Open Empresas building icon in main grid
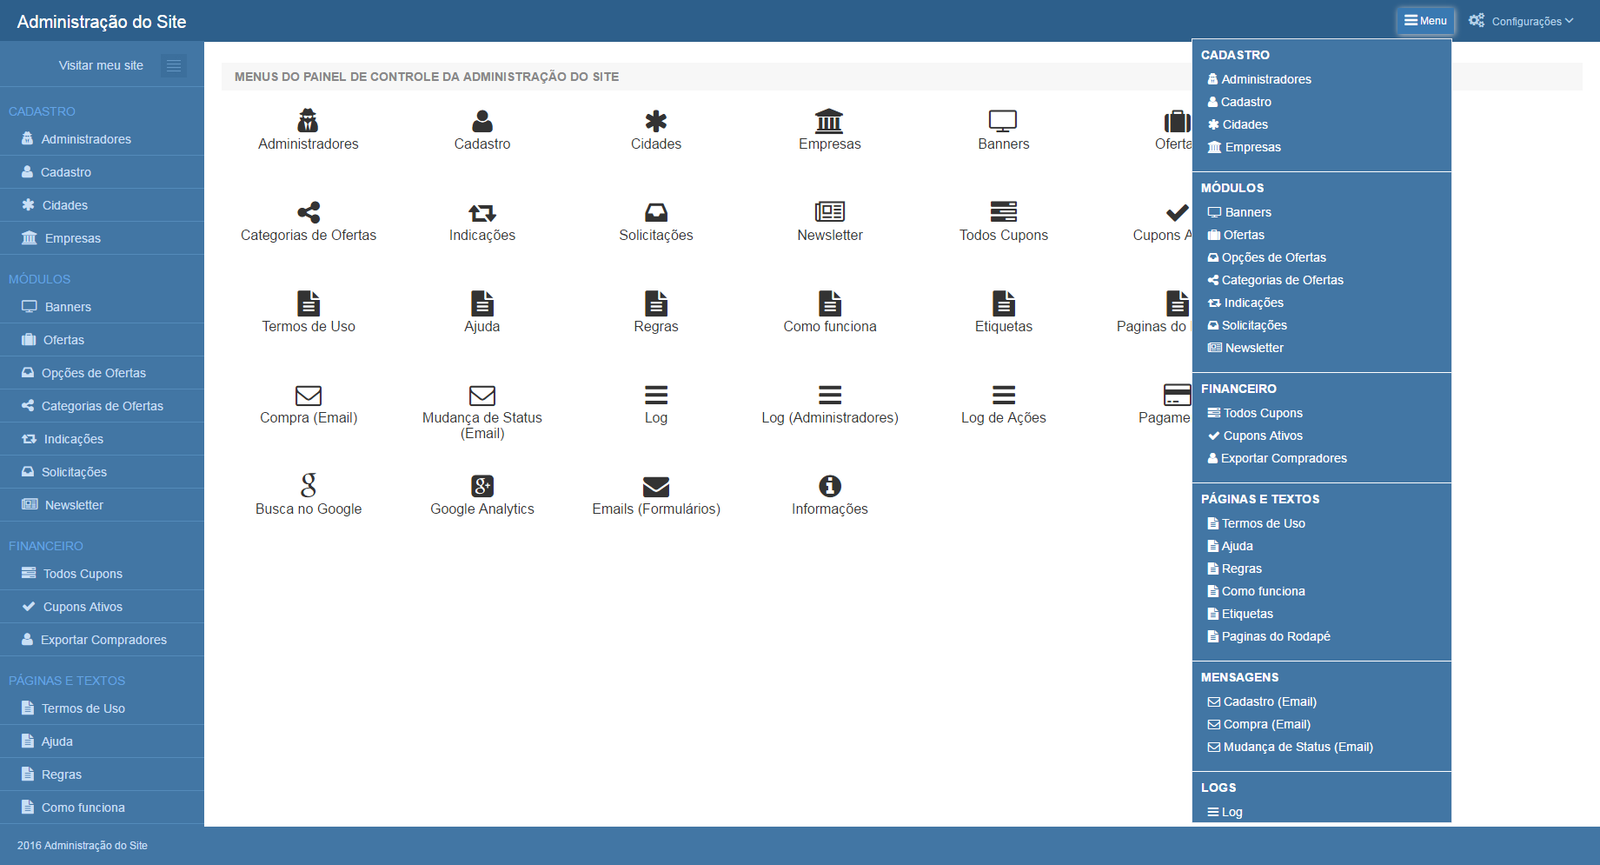This screenshot has width=1600, height=865. point(829,121)
